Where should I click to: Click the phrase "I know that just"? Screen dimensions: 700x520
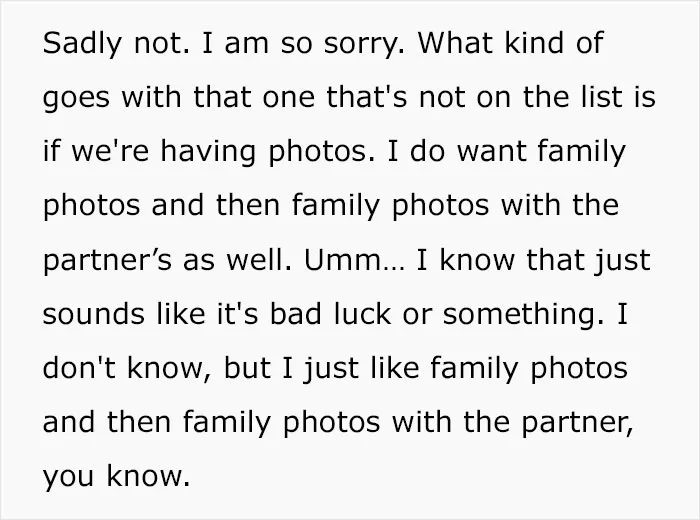(533, 261)
